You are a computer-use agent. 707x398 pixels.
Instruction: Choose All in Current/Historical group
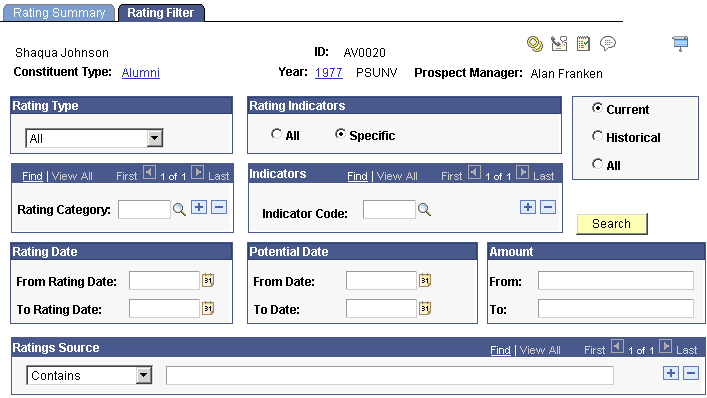click(597, 164)
